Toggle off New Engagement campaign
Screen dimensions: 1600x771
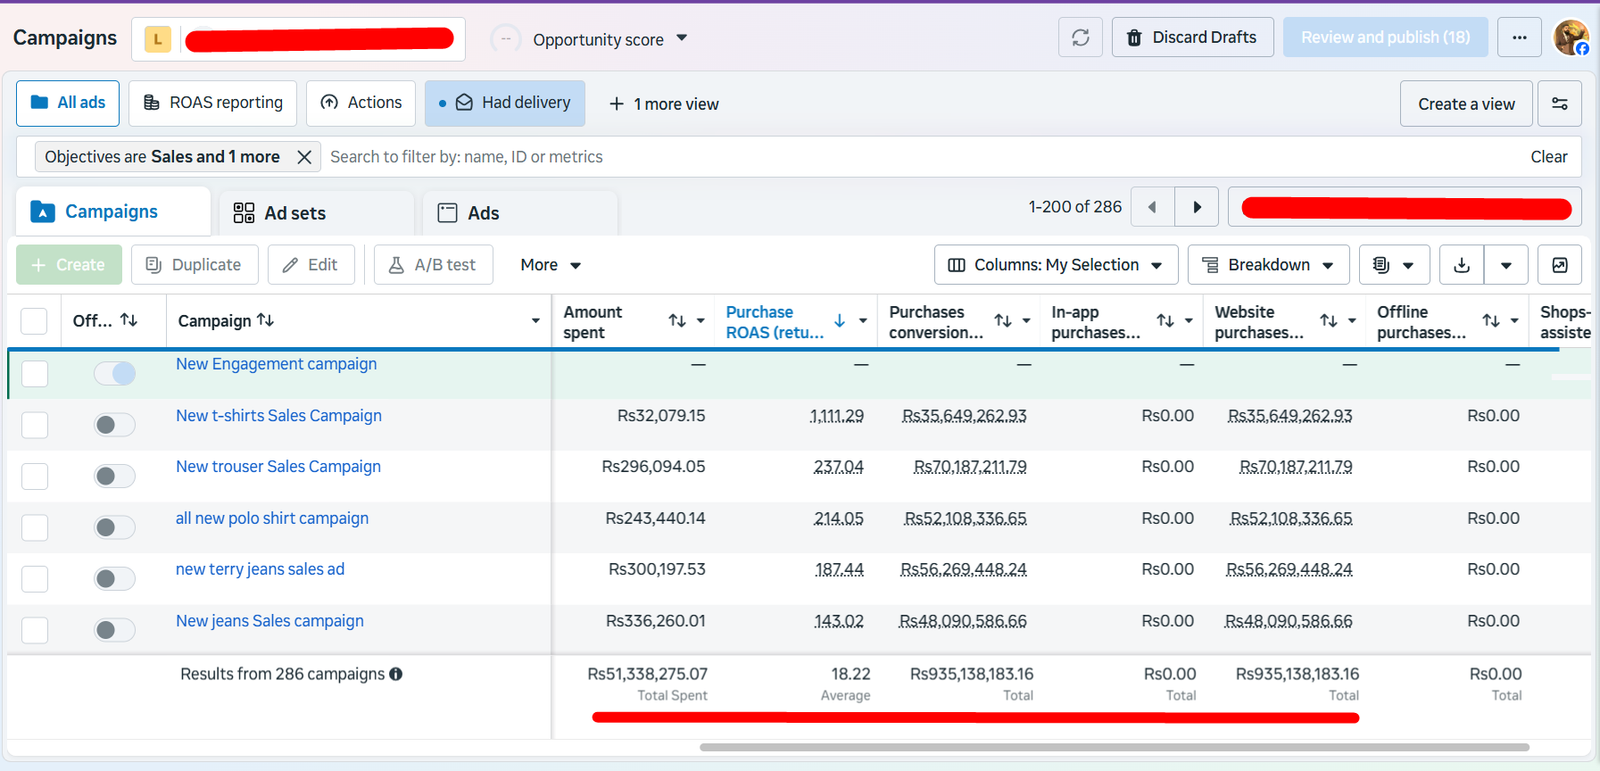(x=115, y=373)
